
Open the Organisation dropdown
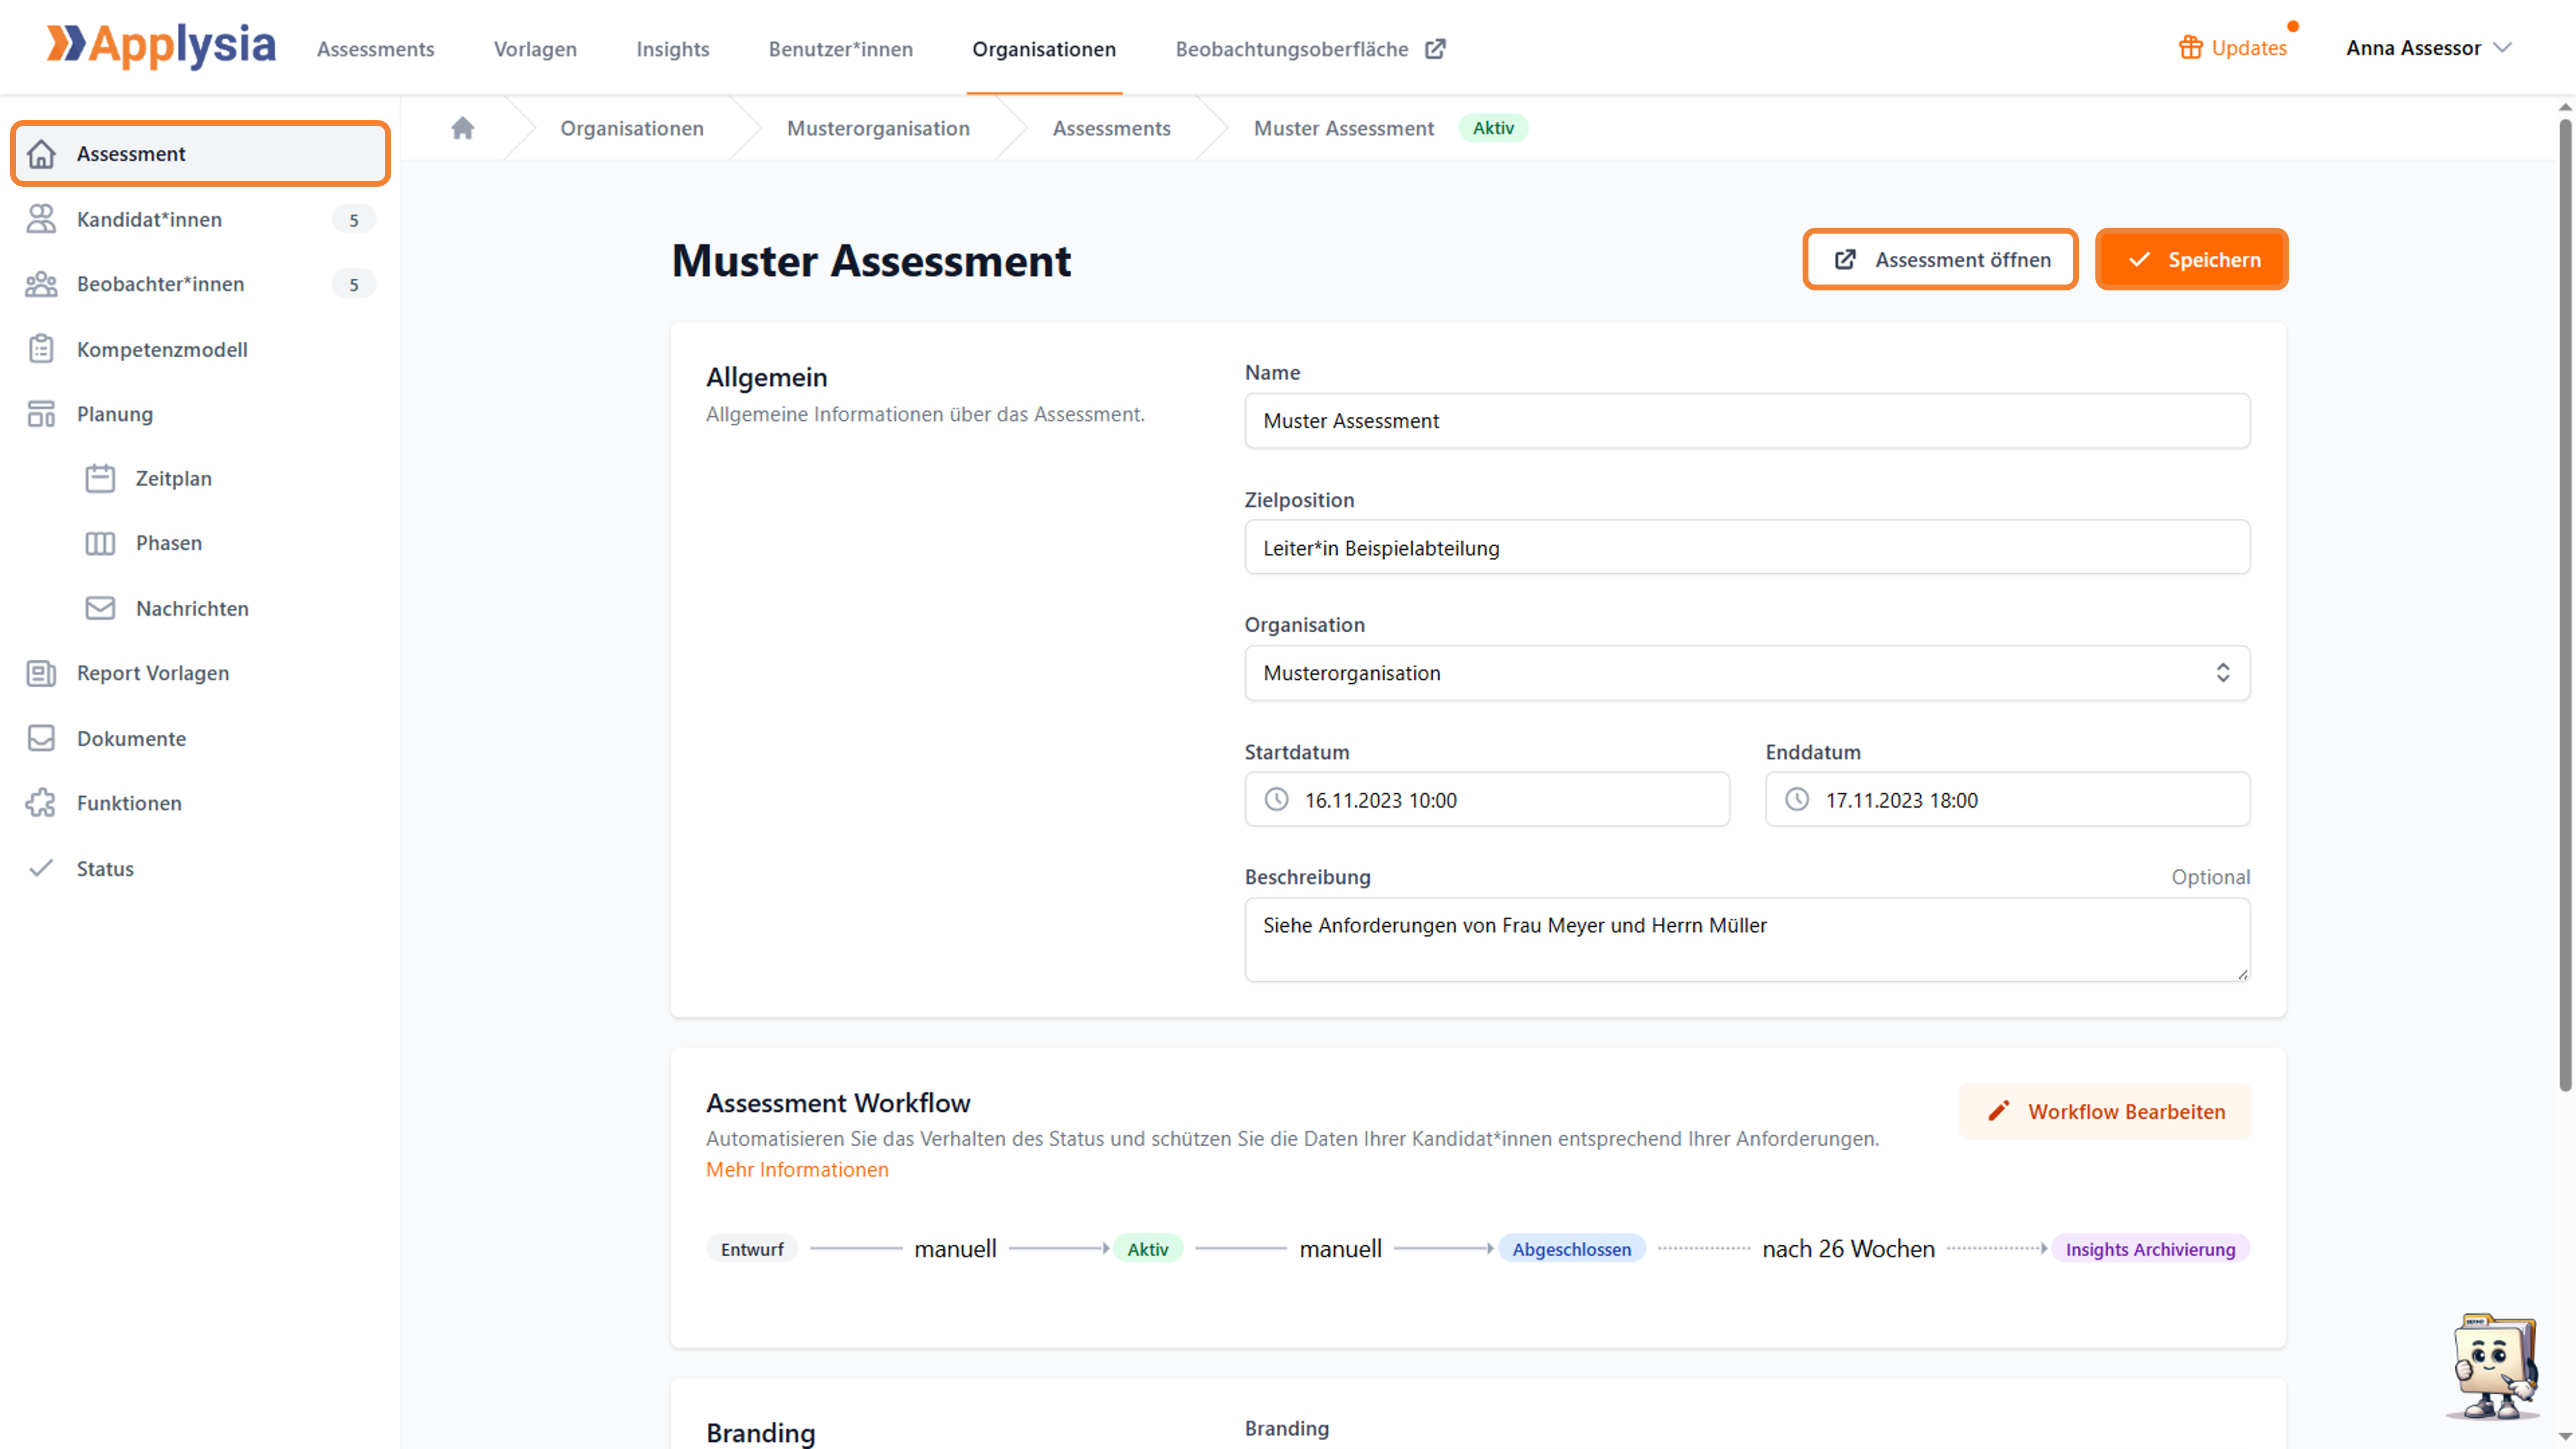coord(1747,673)
